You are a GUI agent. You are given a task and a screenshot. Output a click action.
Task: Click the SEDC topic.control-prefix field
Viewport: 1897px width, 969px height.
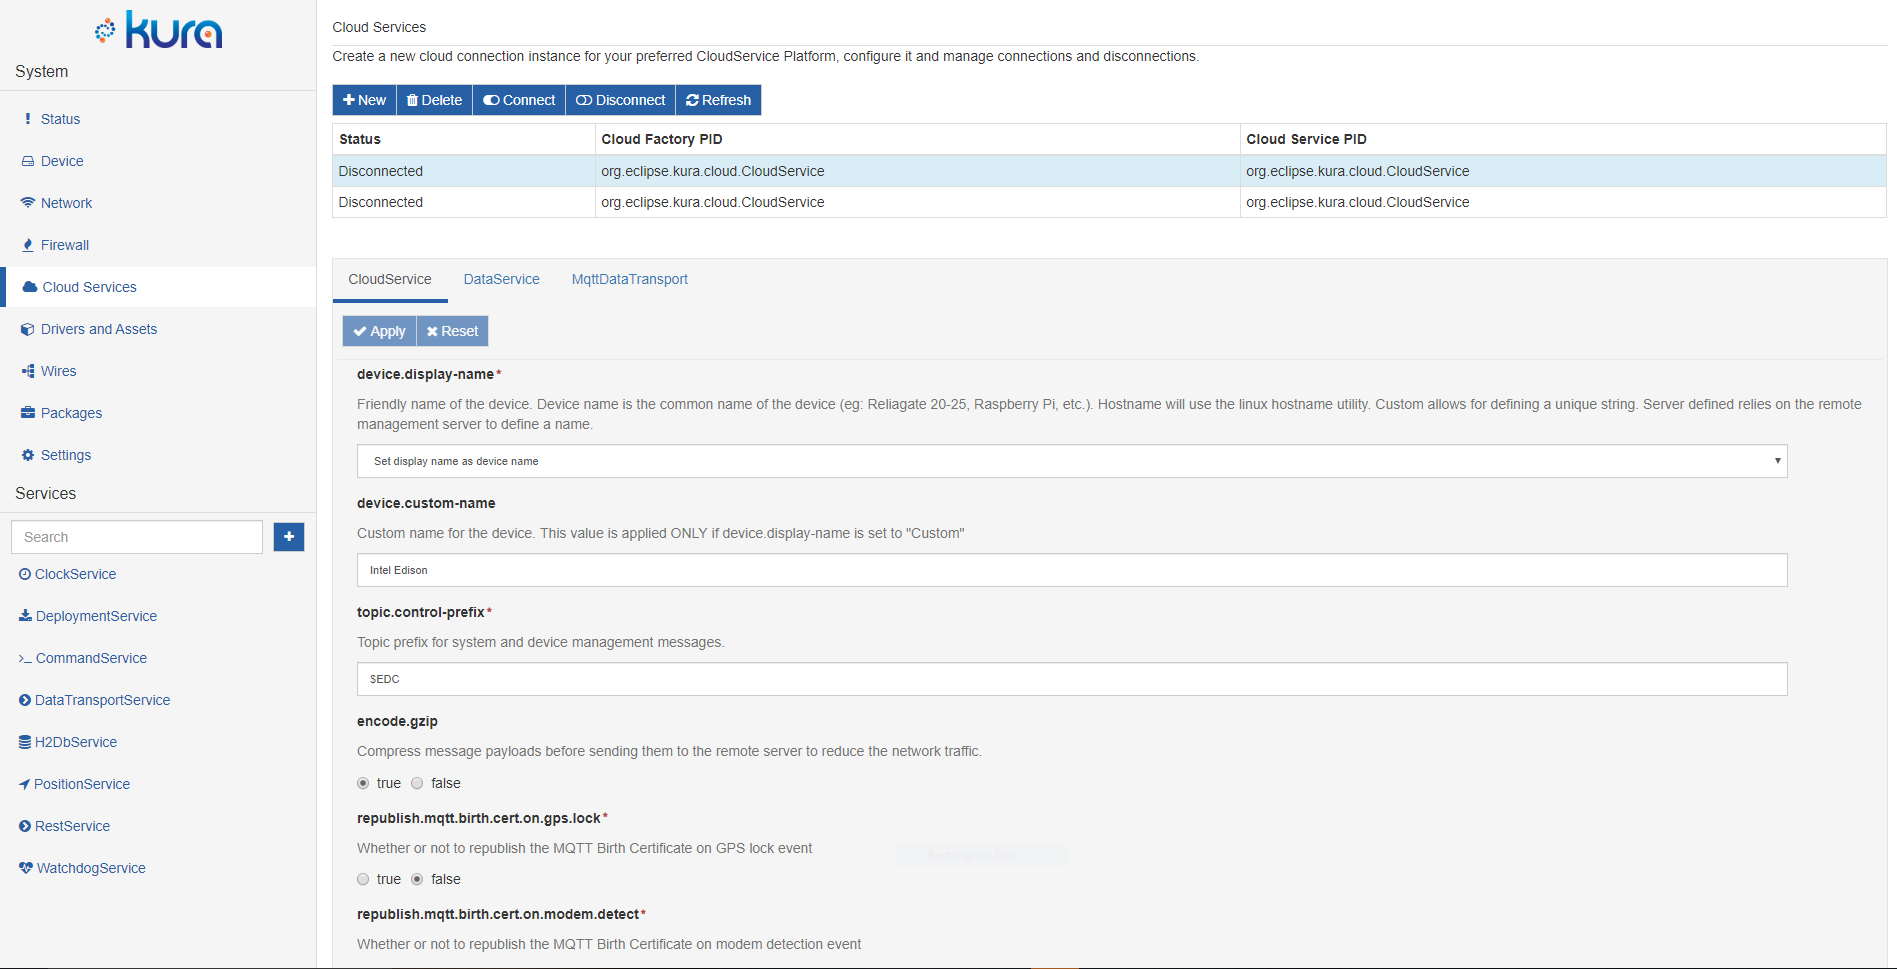[x=1070, y=679]
